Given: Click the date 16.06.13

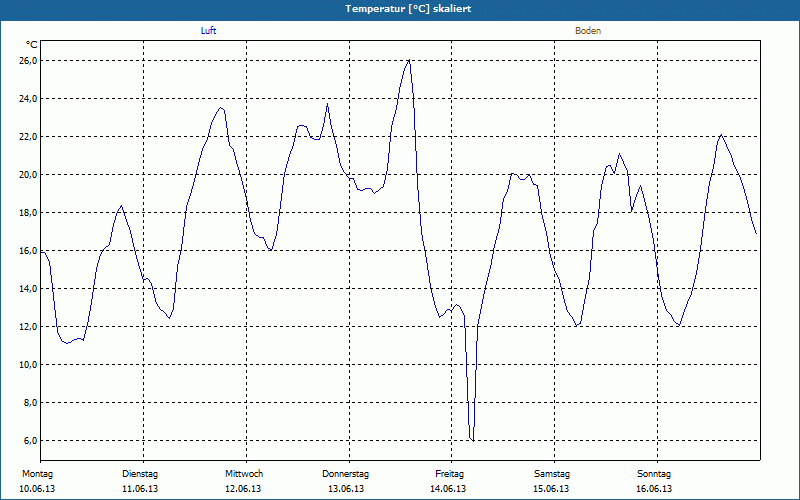Looking at the screenshot, I should pyautogui.click(x=654, y=489).
